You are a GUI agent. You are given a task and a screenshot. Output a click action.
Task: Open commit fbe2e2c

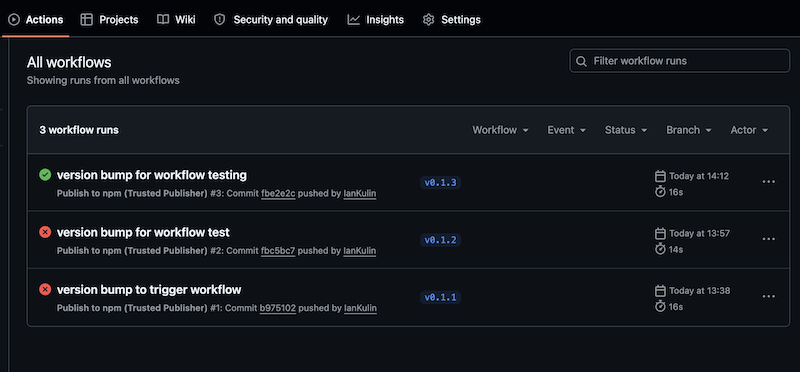click(278, 194)
